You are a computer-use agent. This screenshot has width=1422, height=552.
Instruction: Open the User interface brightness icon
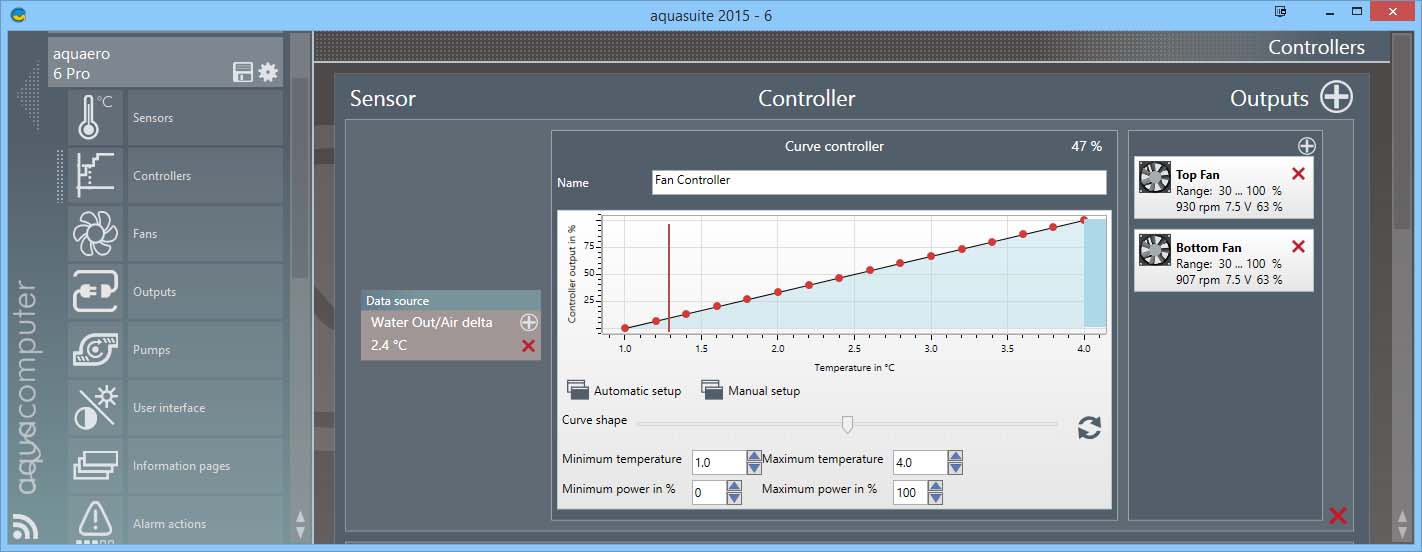95,407
